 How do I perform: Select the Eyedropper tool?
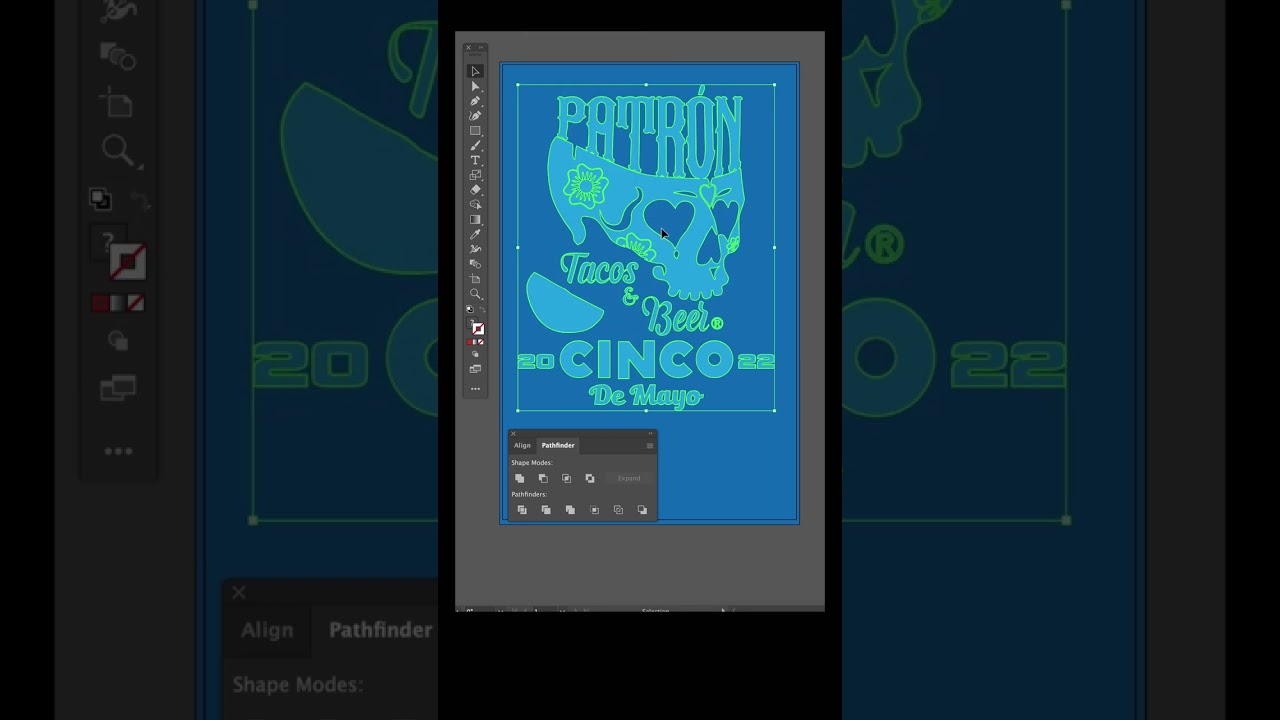click(x=476, y=234)
